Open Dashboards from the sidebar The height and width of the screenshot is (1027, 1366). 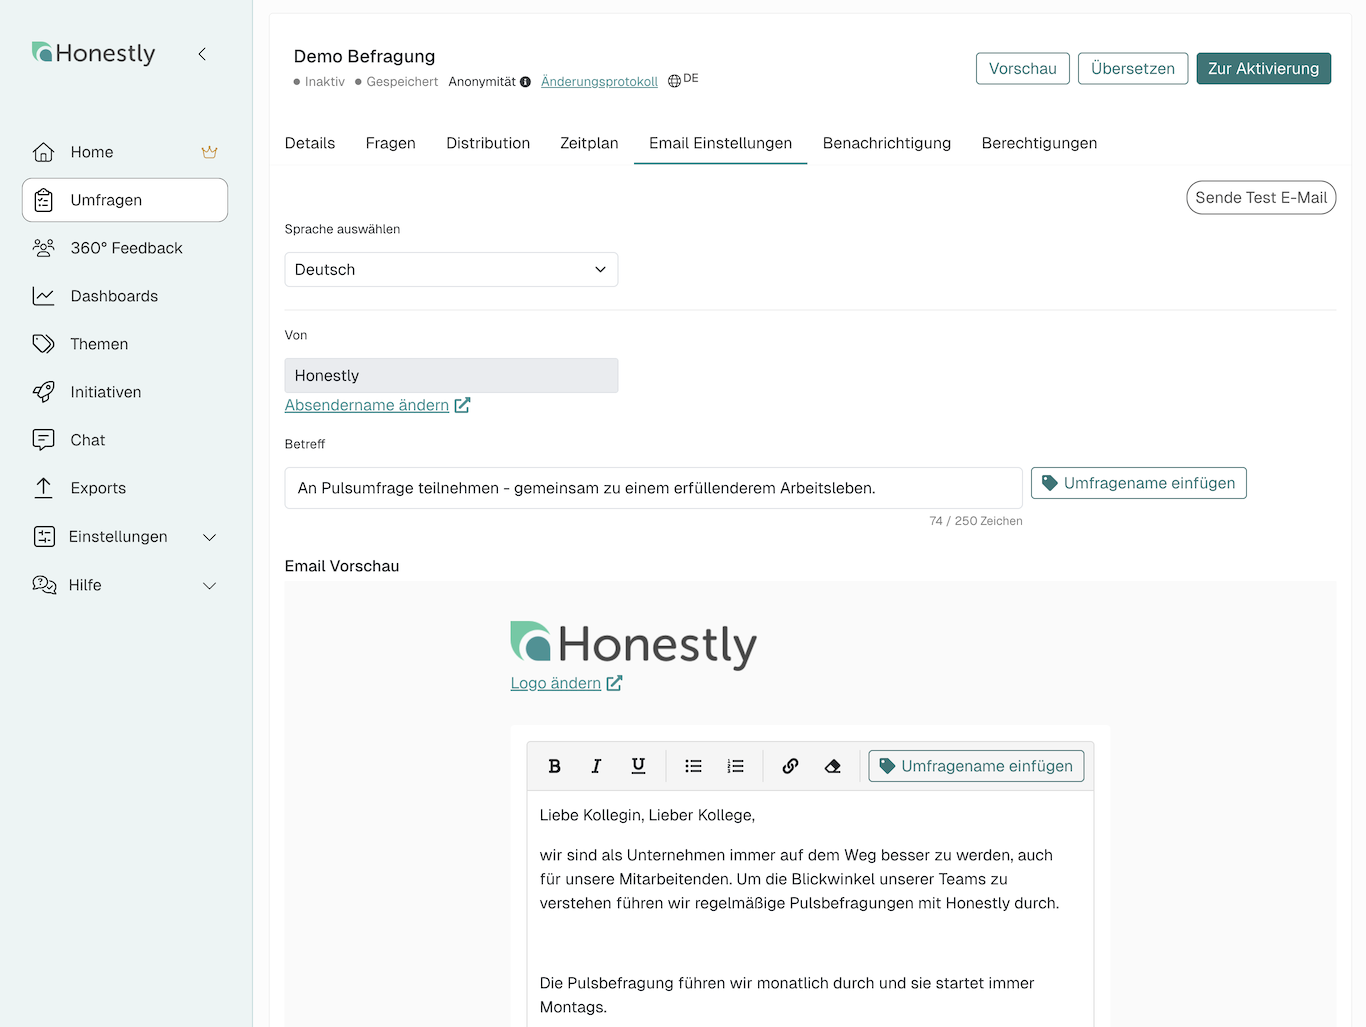tap(113, 296)
